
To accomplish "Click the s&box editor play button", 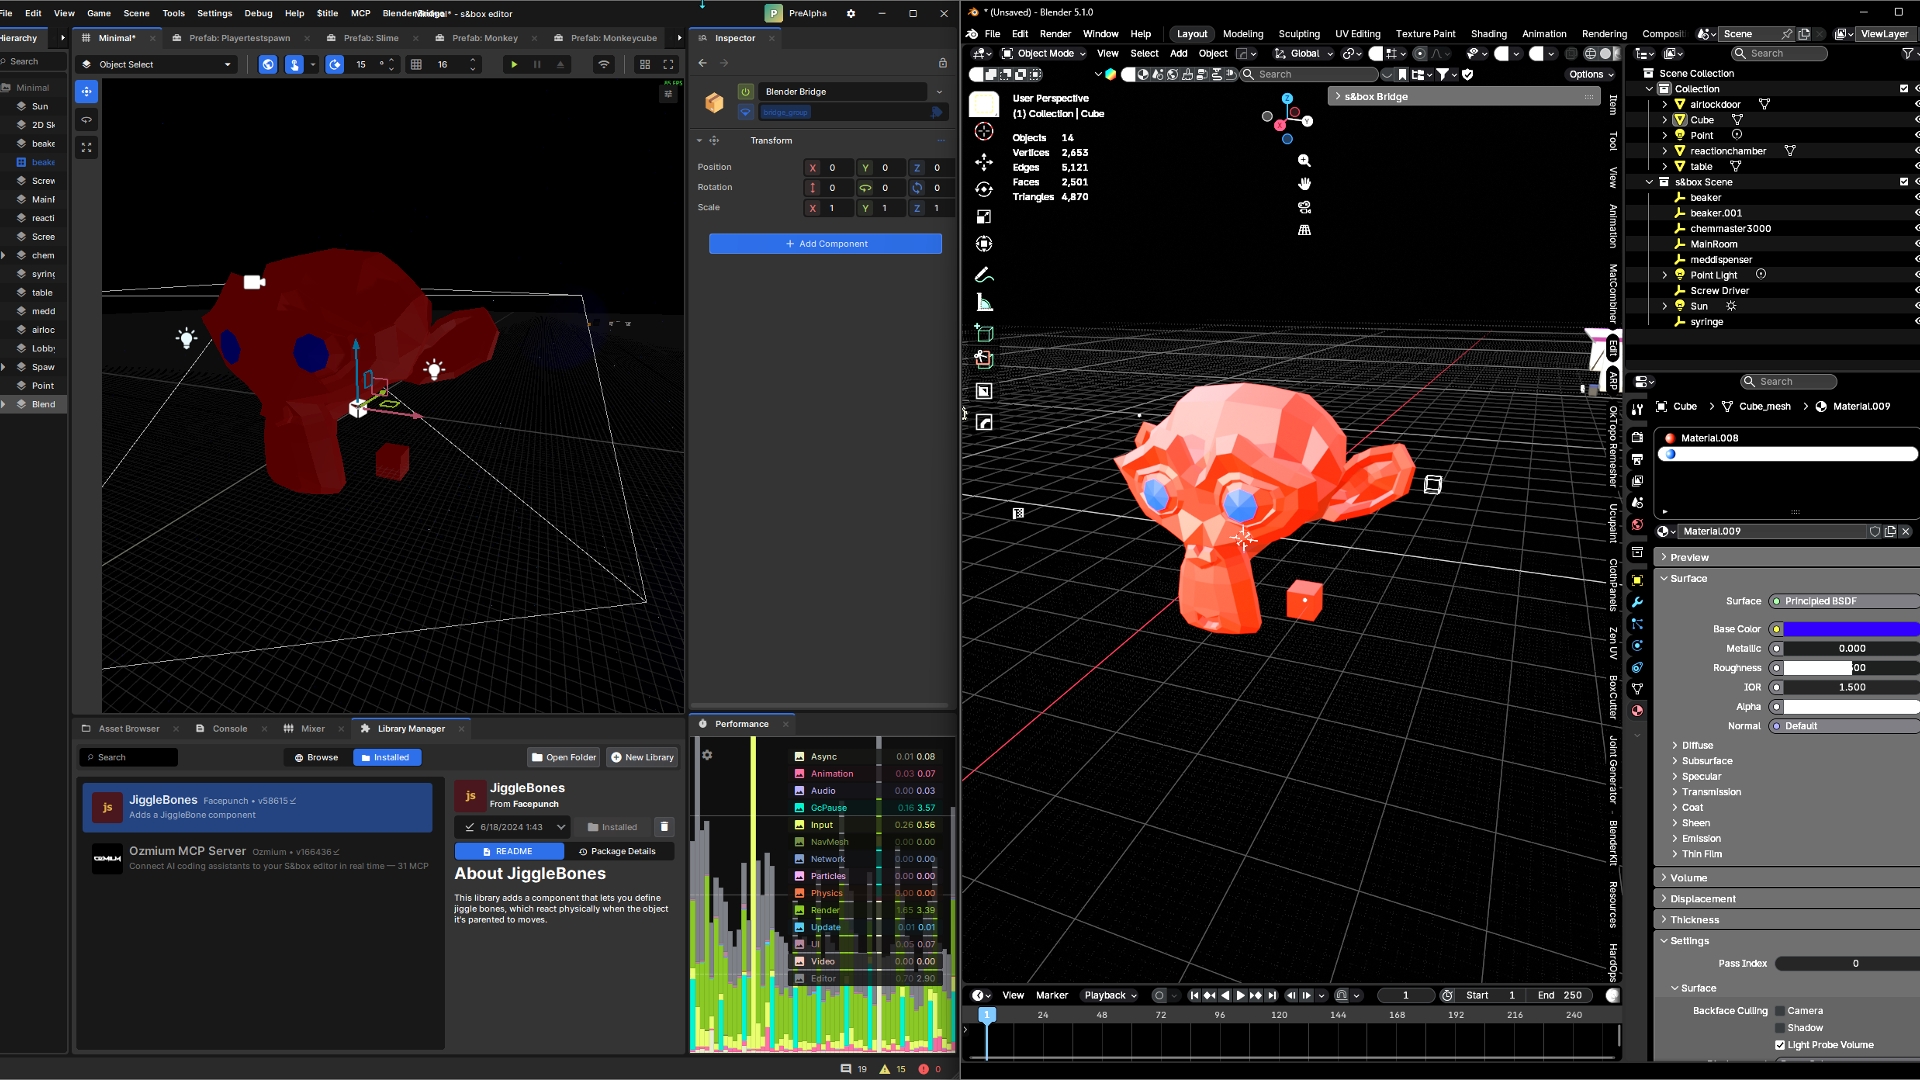I will tap(514, 64).
